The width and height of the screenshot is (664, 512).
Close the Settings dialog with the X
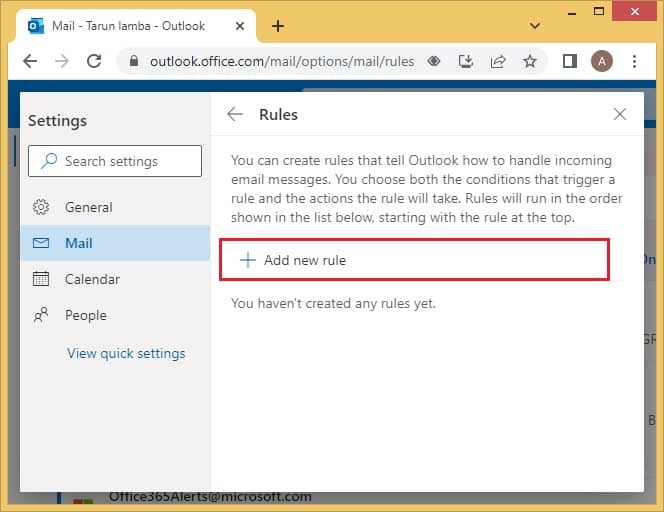click(620, 114)
